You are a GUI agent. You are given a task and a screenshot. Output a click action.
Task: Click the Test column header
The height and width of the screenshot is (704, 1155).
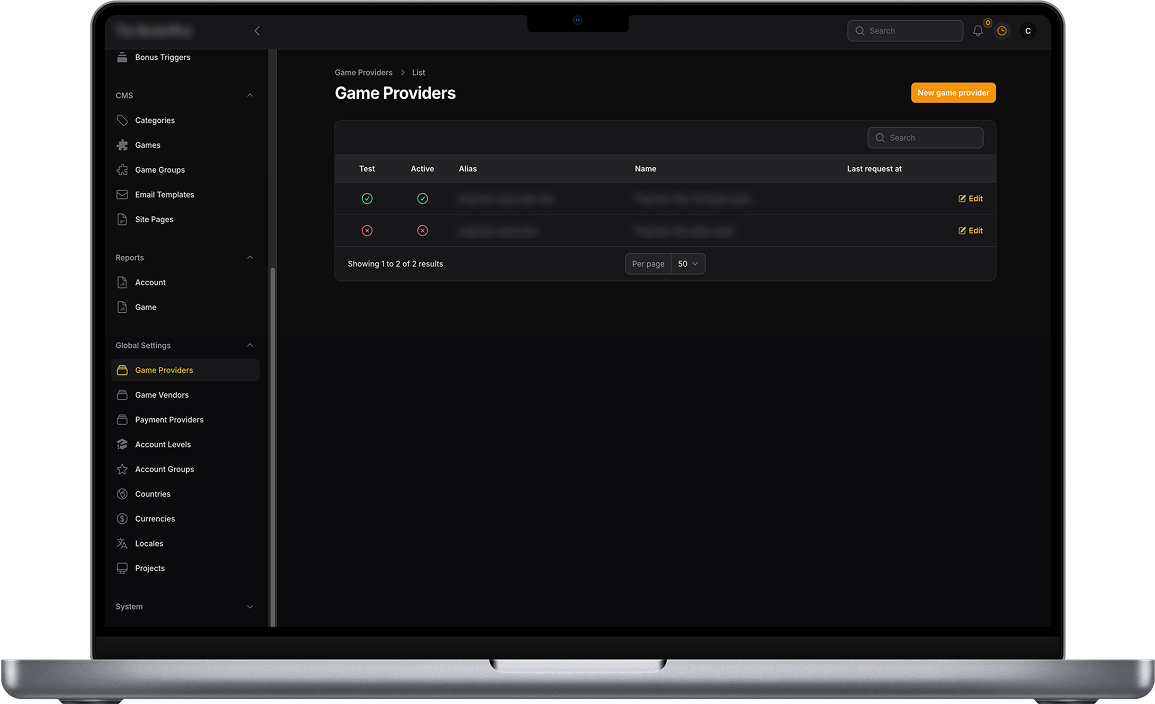pyautogui.click(x=367, y=169)
